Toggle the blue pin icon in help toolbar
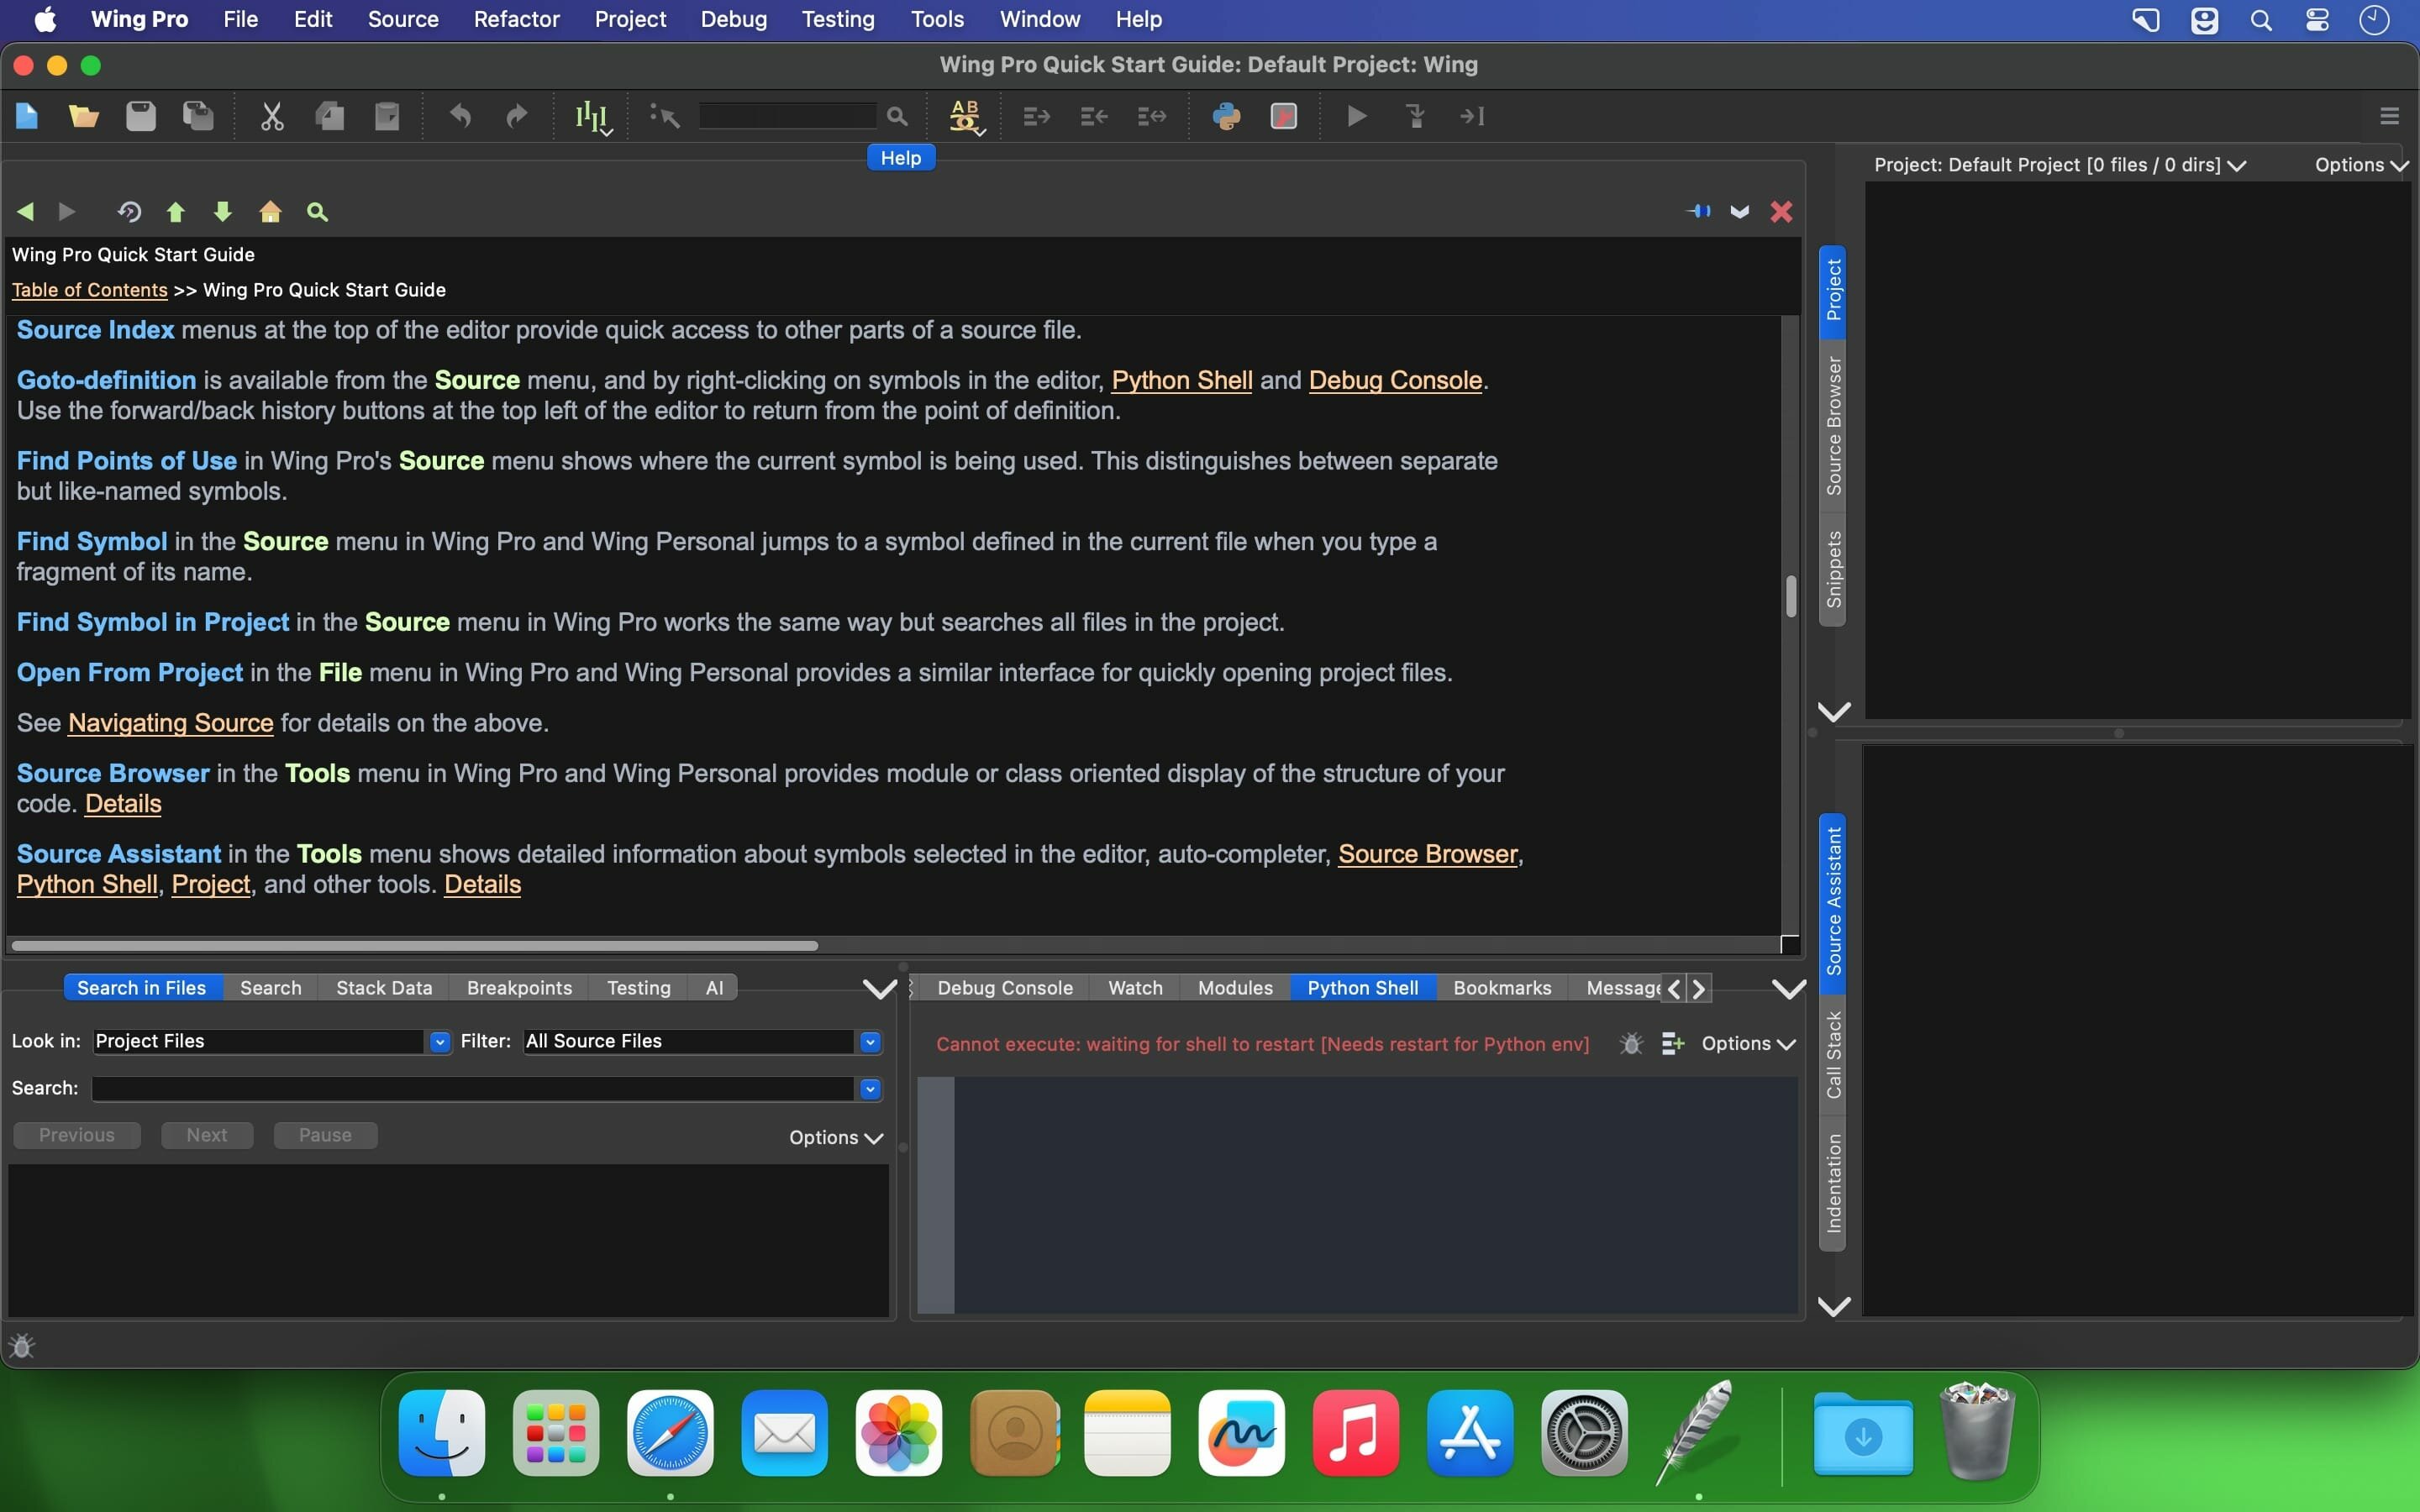 click(x=1698, y=211)
